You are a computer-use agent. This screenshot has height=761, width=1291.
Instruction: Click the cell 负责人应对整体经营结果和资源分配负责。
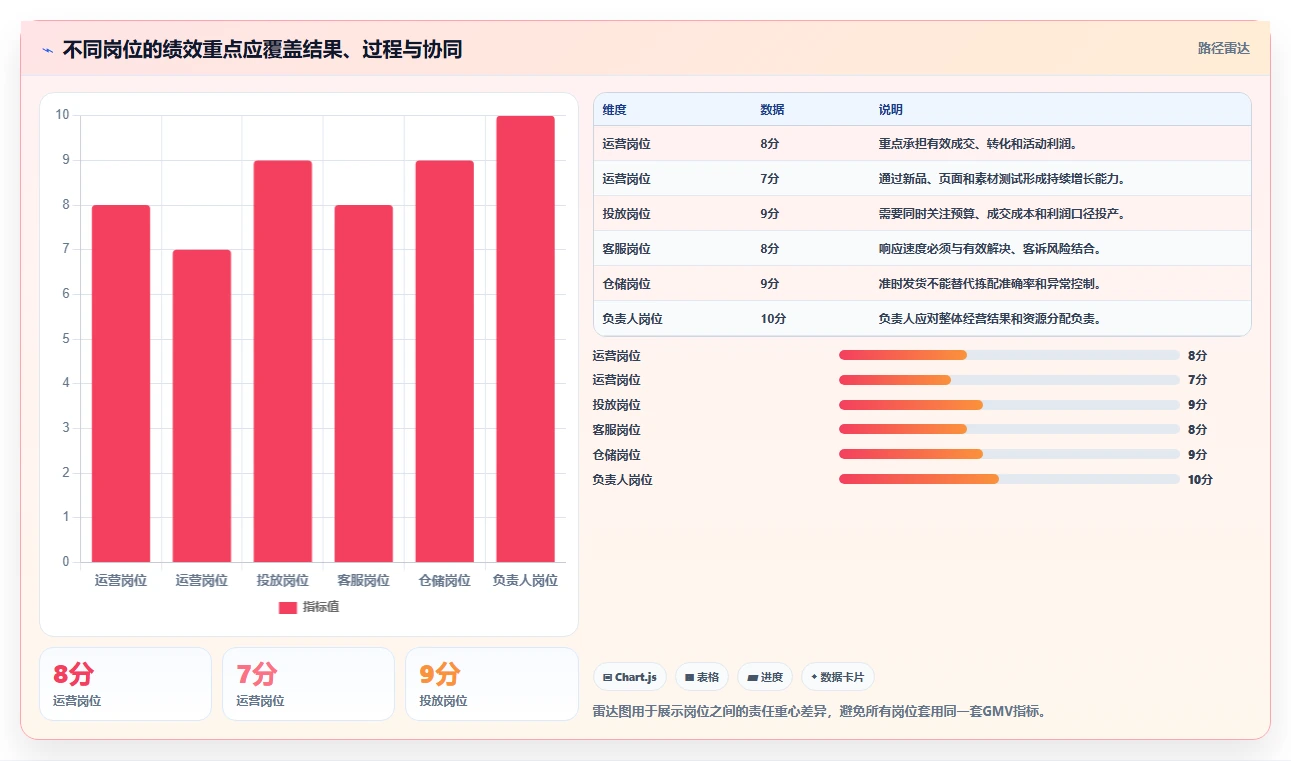989,319
